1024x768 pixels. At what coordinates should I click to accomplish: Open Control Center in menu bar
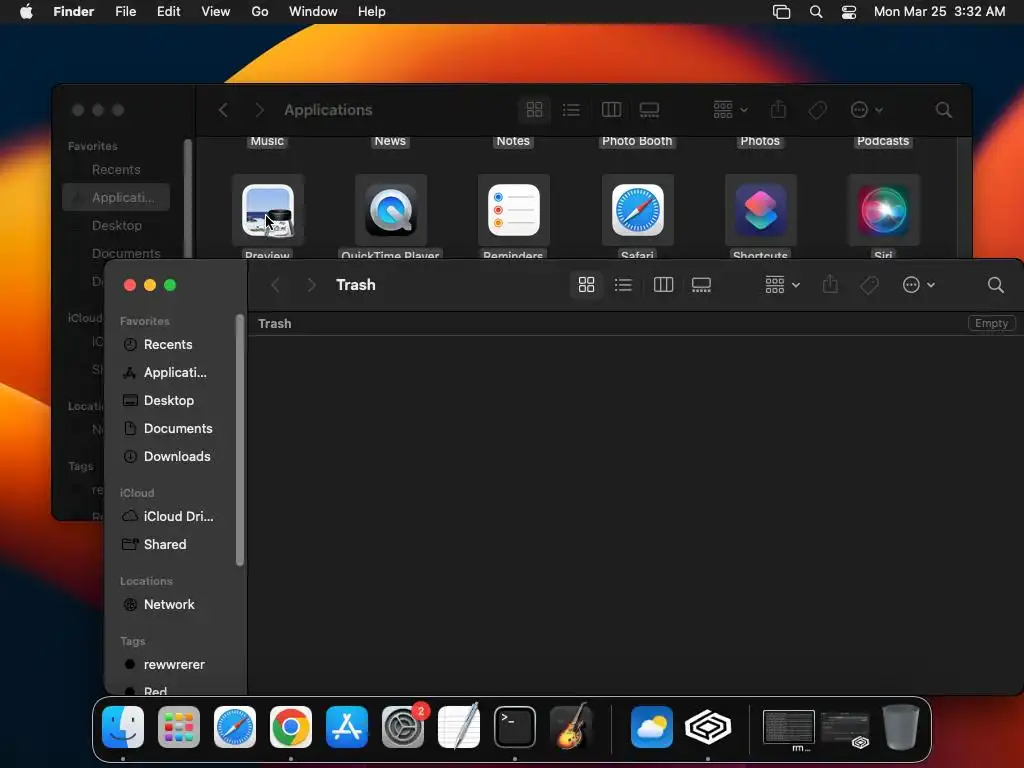(848, 12)
